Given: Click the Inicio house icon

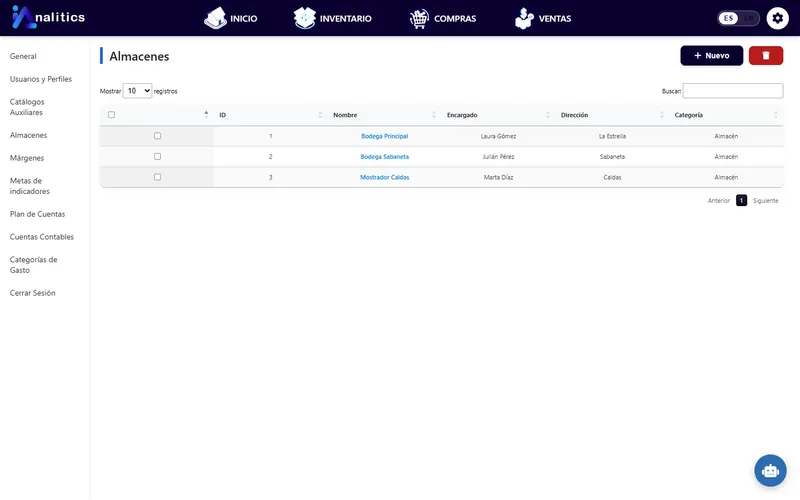Looking at the screenshot, I should tap(215, 18).
